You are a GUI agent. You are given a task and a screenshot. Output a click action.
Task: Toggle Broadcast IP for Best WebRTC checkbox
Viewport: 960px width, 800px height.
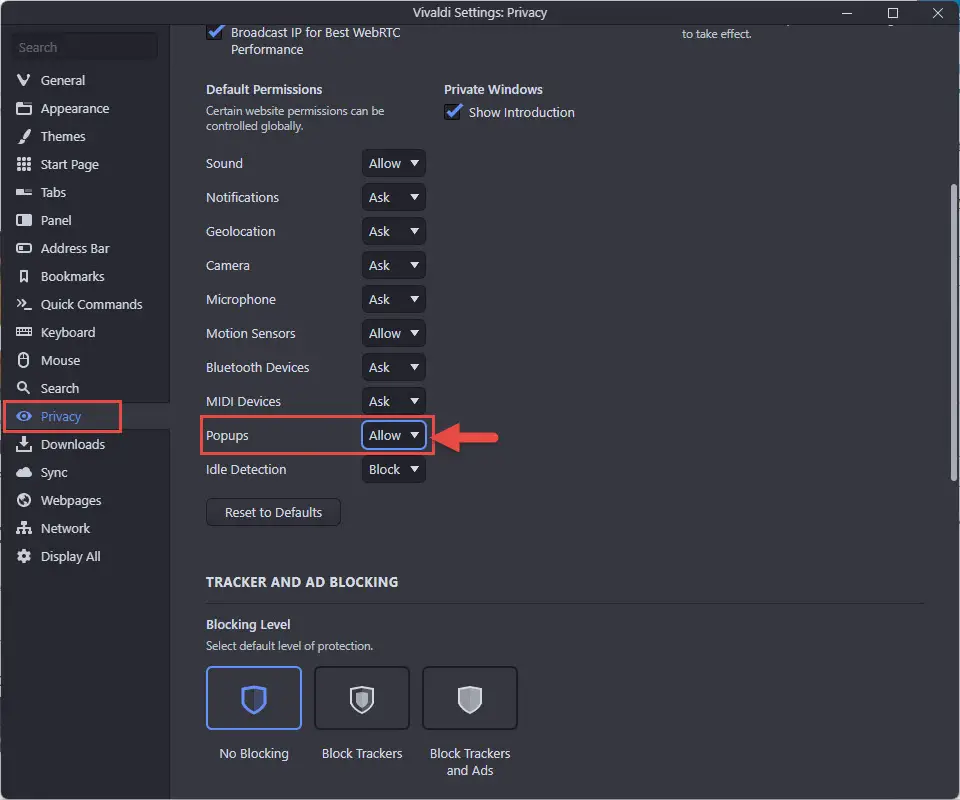215,32
